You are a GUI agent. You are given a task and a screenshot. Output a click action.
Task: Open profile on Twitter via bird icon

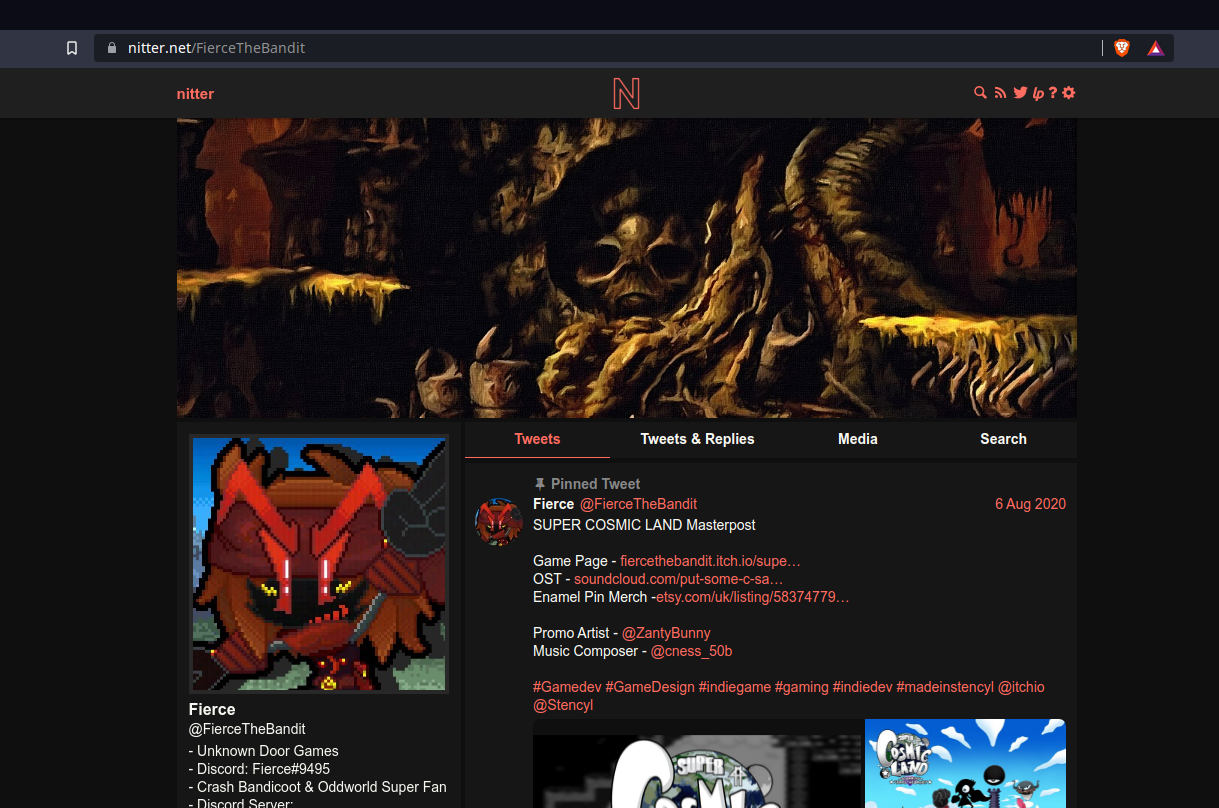tap(1020, 93)
